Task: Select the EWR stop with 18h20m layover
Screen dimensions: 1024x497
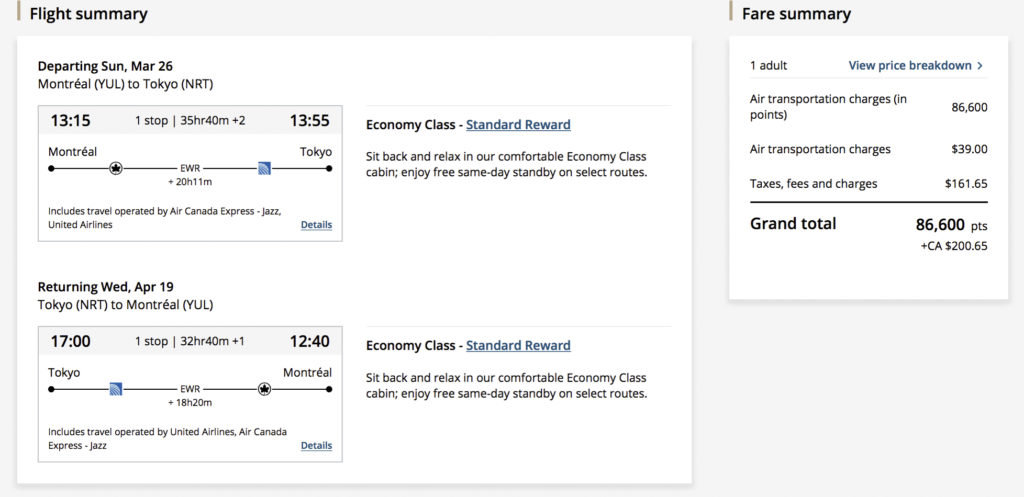Action: pyautogui.click(x=190, y=389)
